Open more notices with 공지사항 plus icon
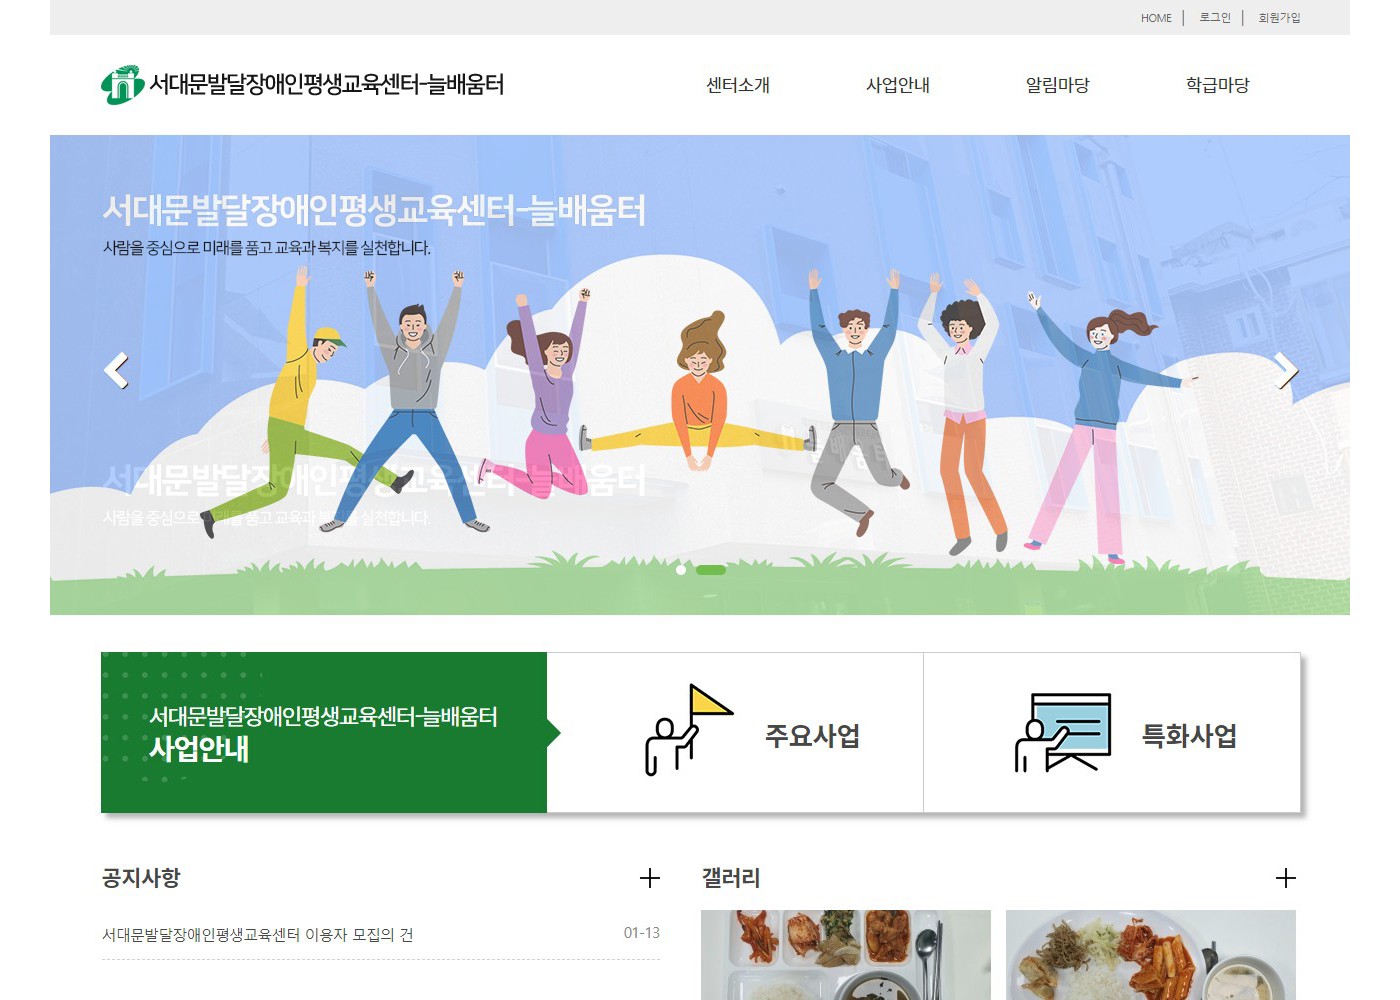 (650, 878)
